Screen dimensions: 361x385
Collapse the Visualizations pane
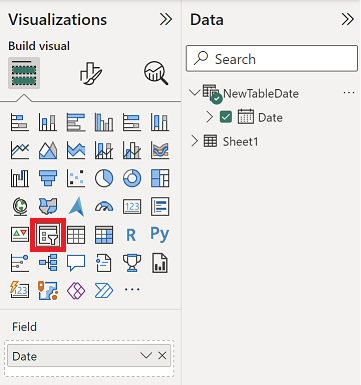[x=166, y=19]
